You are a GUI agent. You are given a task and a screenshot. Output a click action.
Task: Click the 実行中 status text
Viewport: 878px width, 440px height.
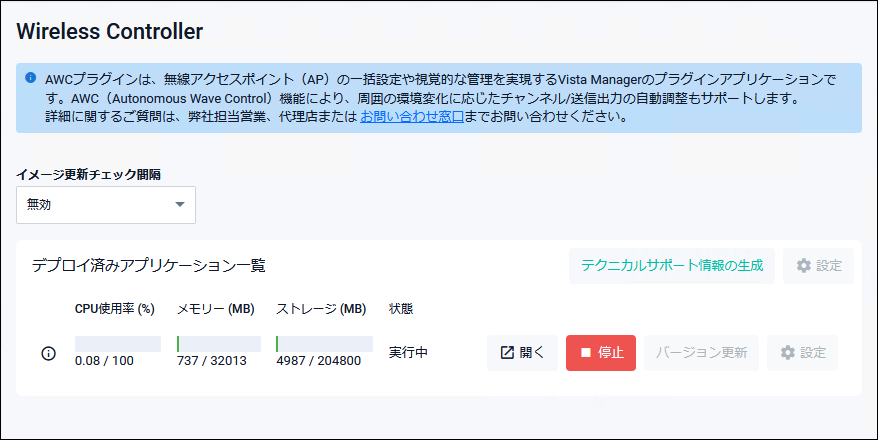coord(408,352)
